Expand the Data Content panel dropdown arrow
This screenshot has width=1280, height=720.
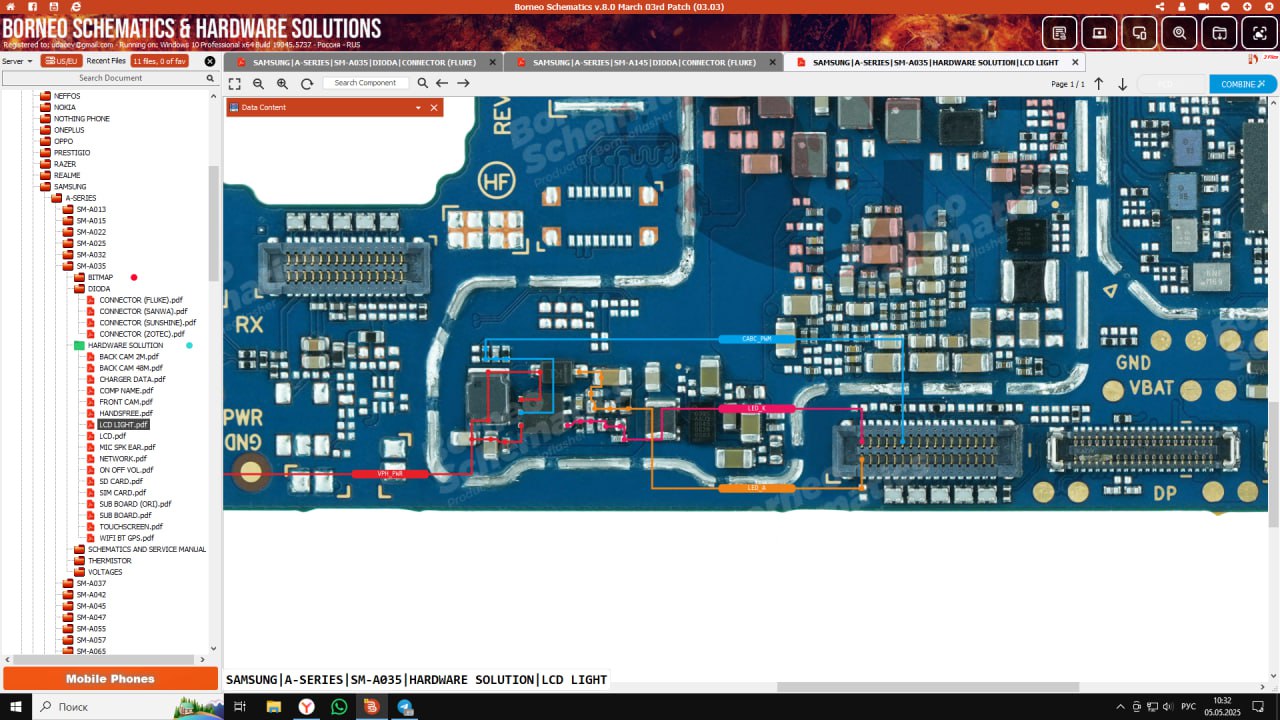[x=418, y=107]
